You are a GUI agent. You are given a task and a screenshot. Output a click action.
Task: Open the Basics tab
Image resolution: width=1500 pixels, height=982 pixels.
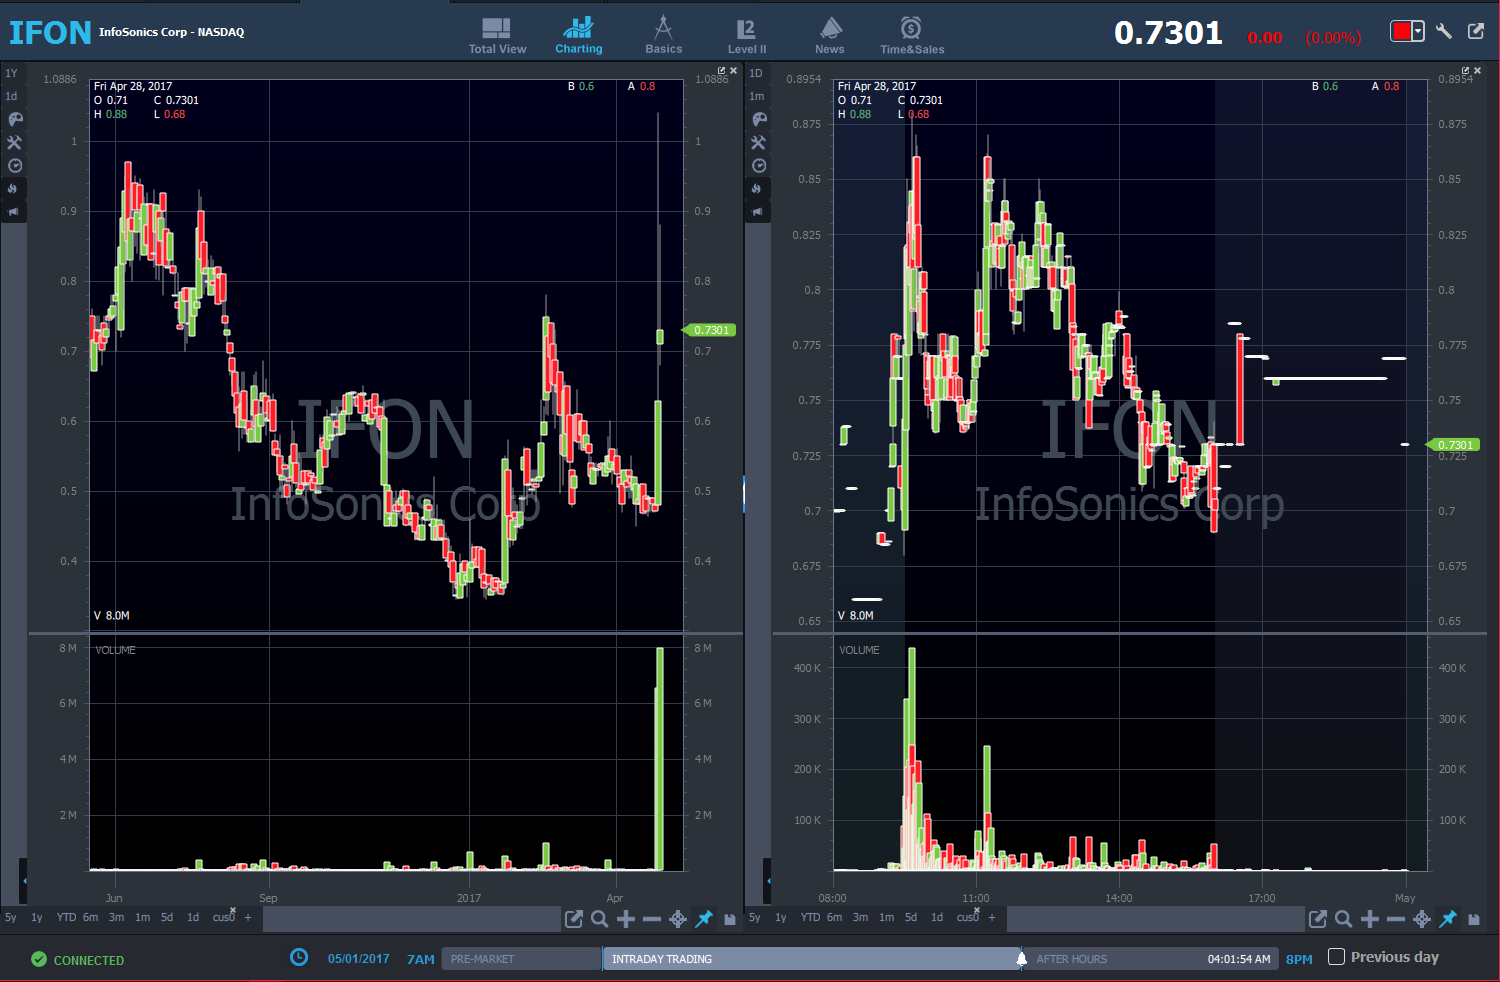663,36
